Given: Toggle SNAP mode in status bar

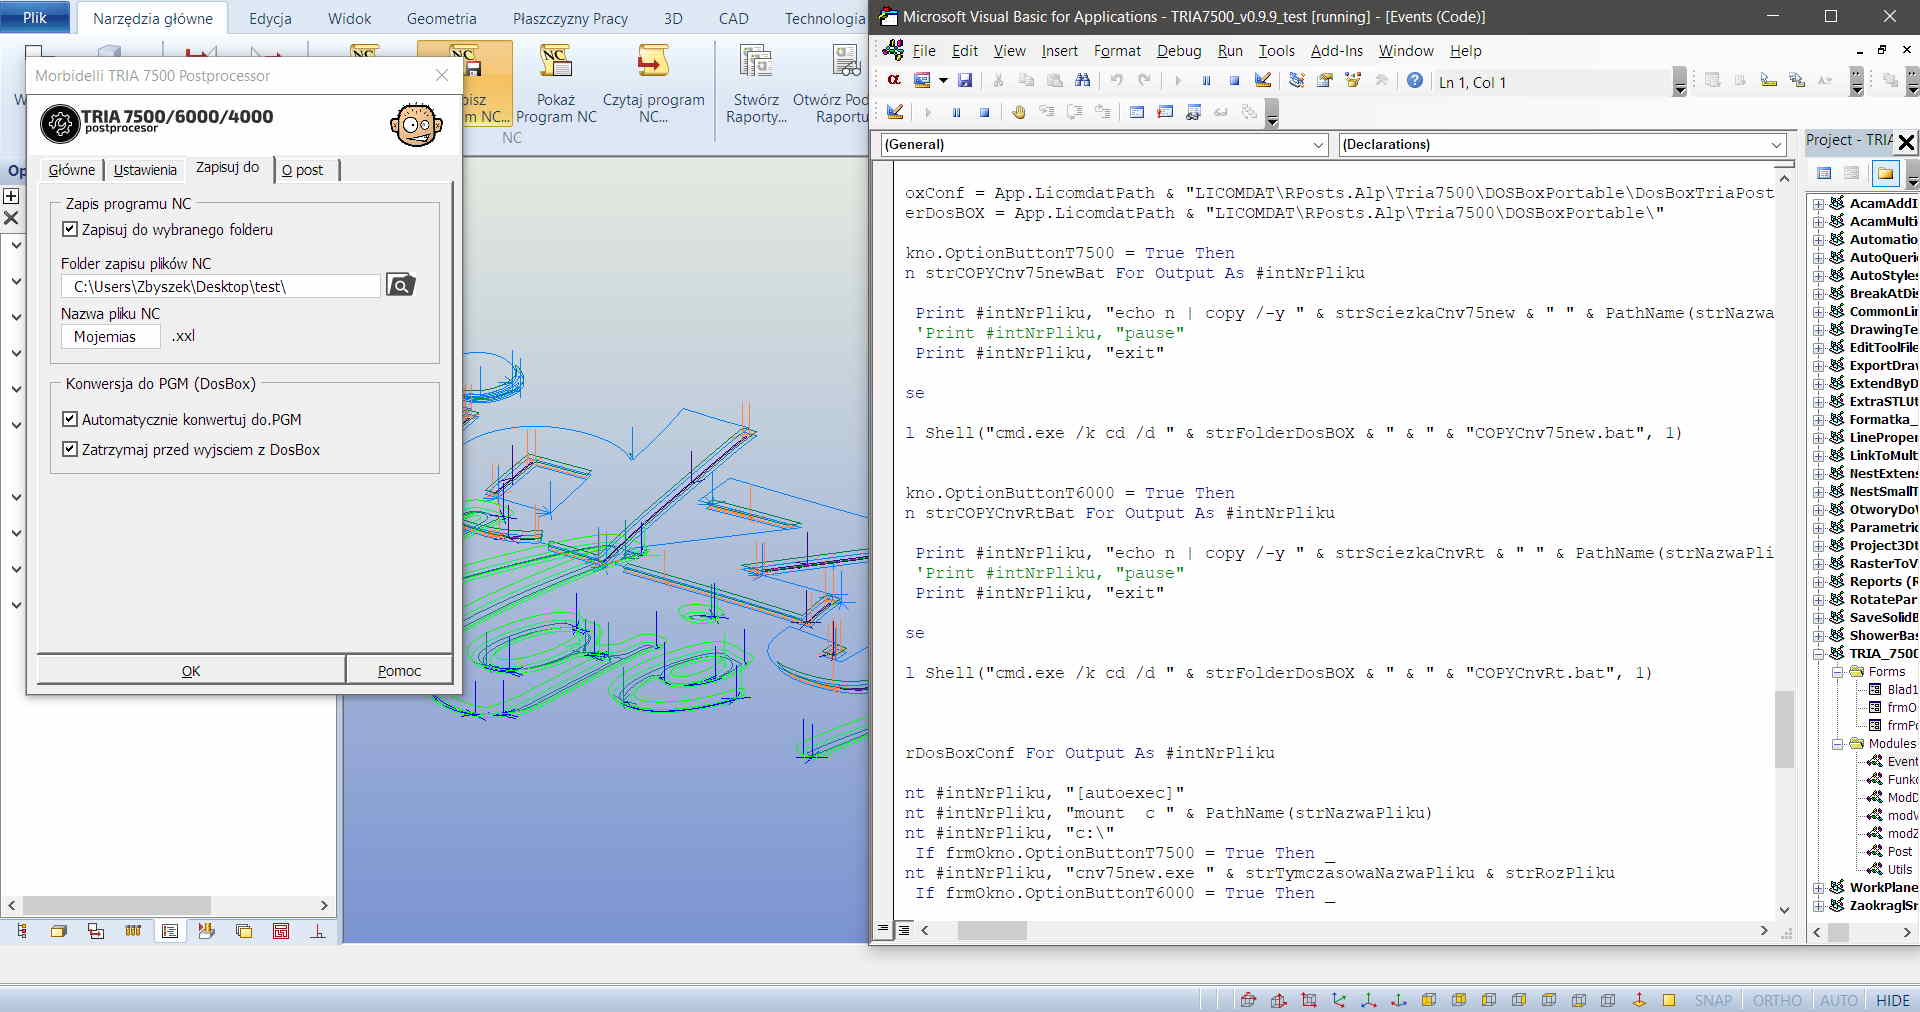Looking at the screenshot, I should [1713, 1000].
